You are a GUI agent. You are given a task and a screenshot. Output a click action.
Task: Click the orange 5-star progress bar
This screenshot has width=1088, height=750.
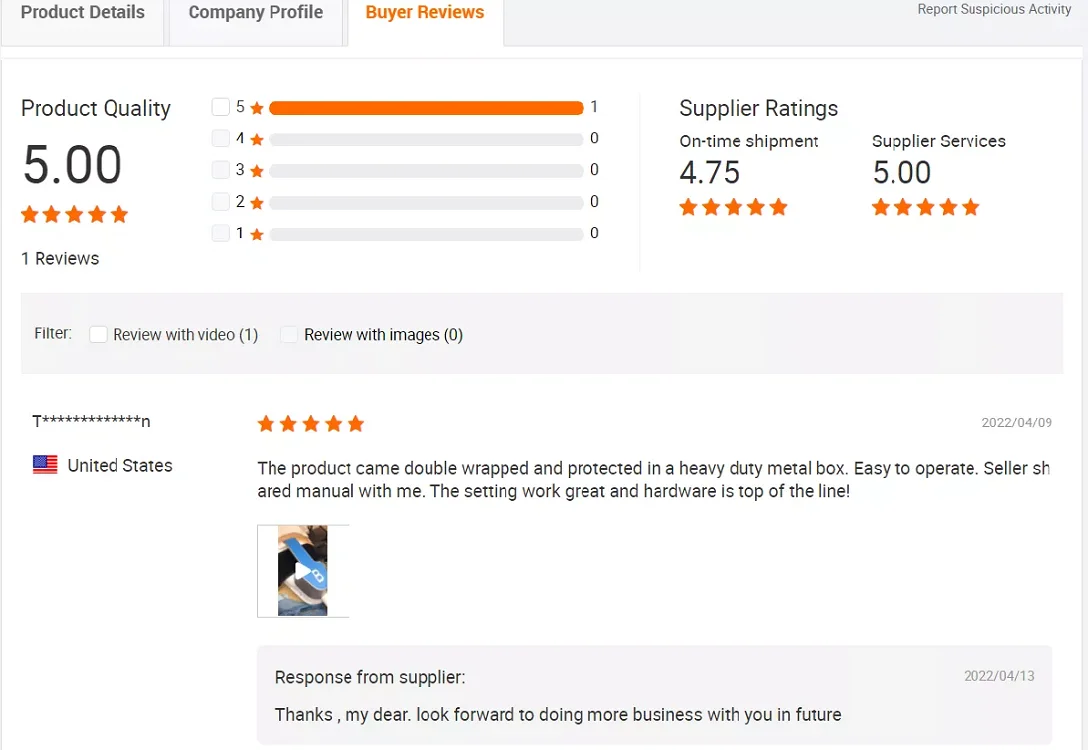(426, 108)
